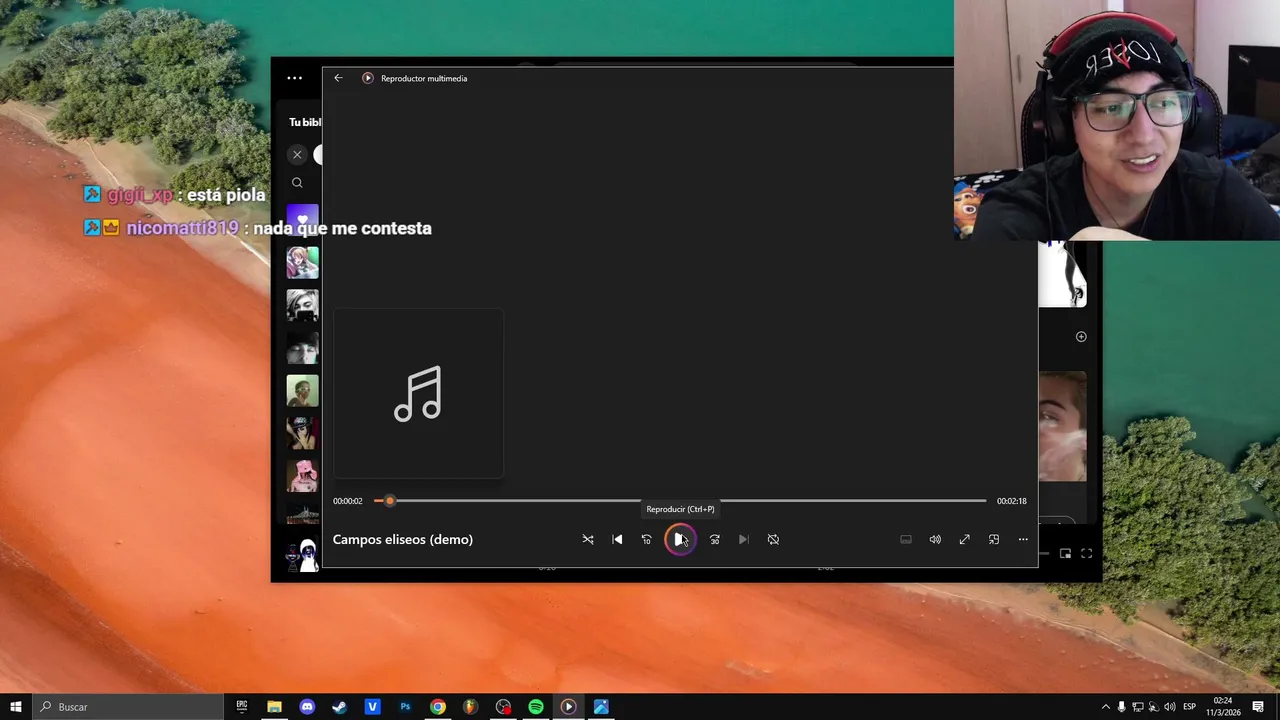Toggle shuffle in media player
Screen dimensions: 1280x720
click(588, 539)
